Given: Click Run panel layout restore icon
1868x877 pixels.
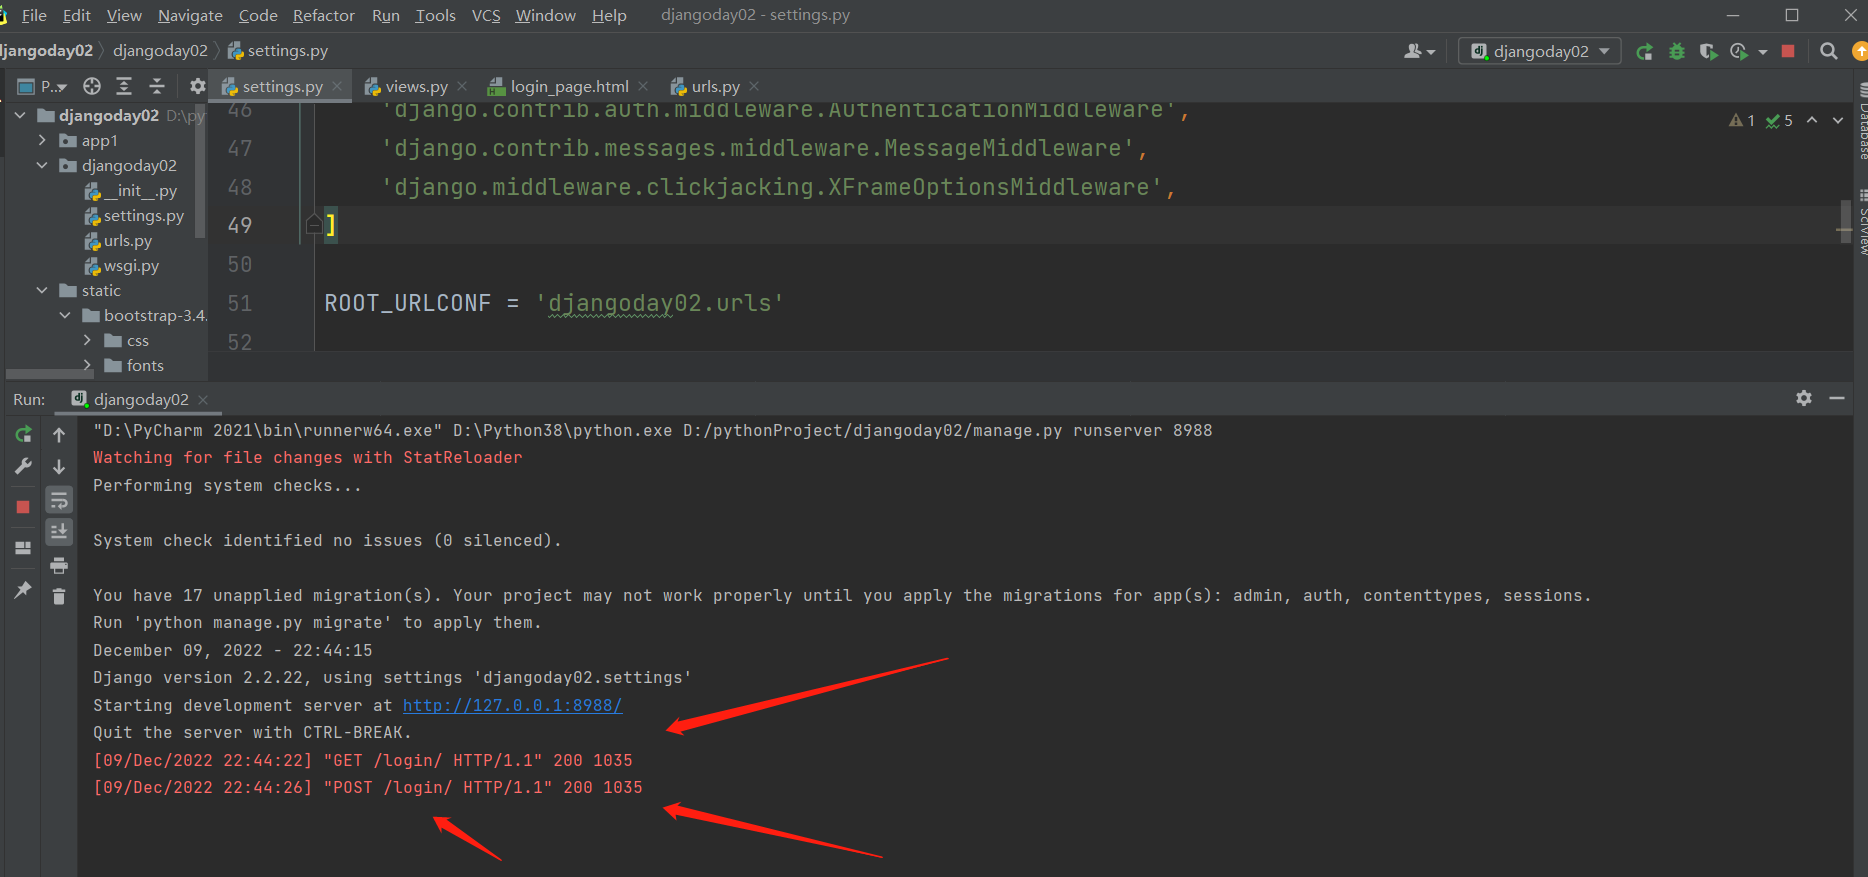Looking at the screenshot, I should 23,548.
